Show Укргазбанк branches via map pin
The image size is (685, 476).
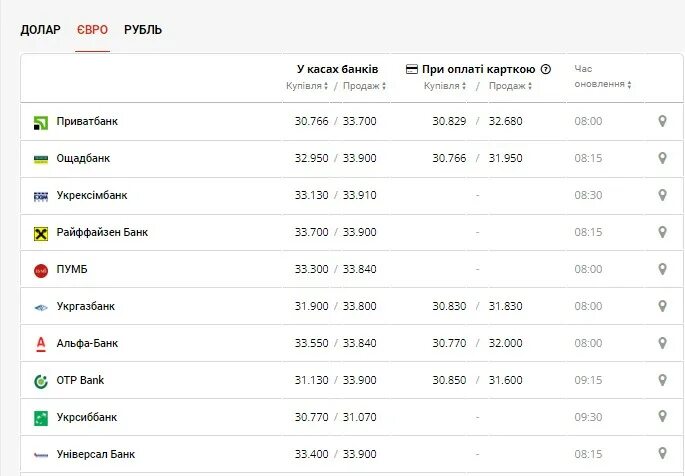662,306
